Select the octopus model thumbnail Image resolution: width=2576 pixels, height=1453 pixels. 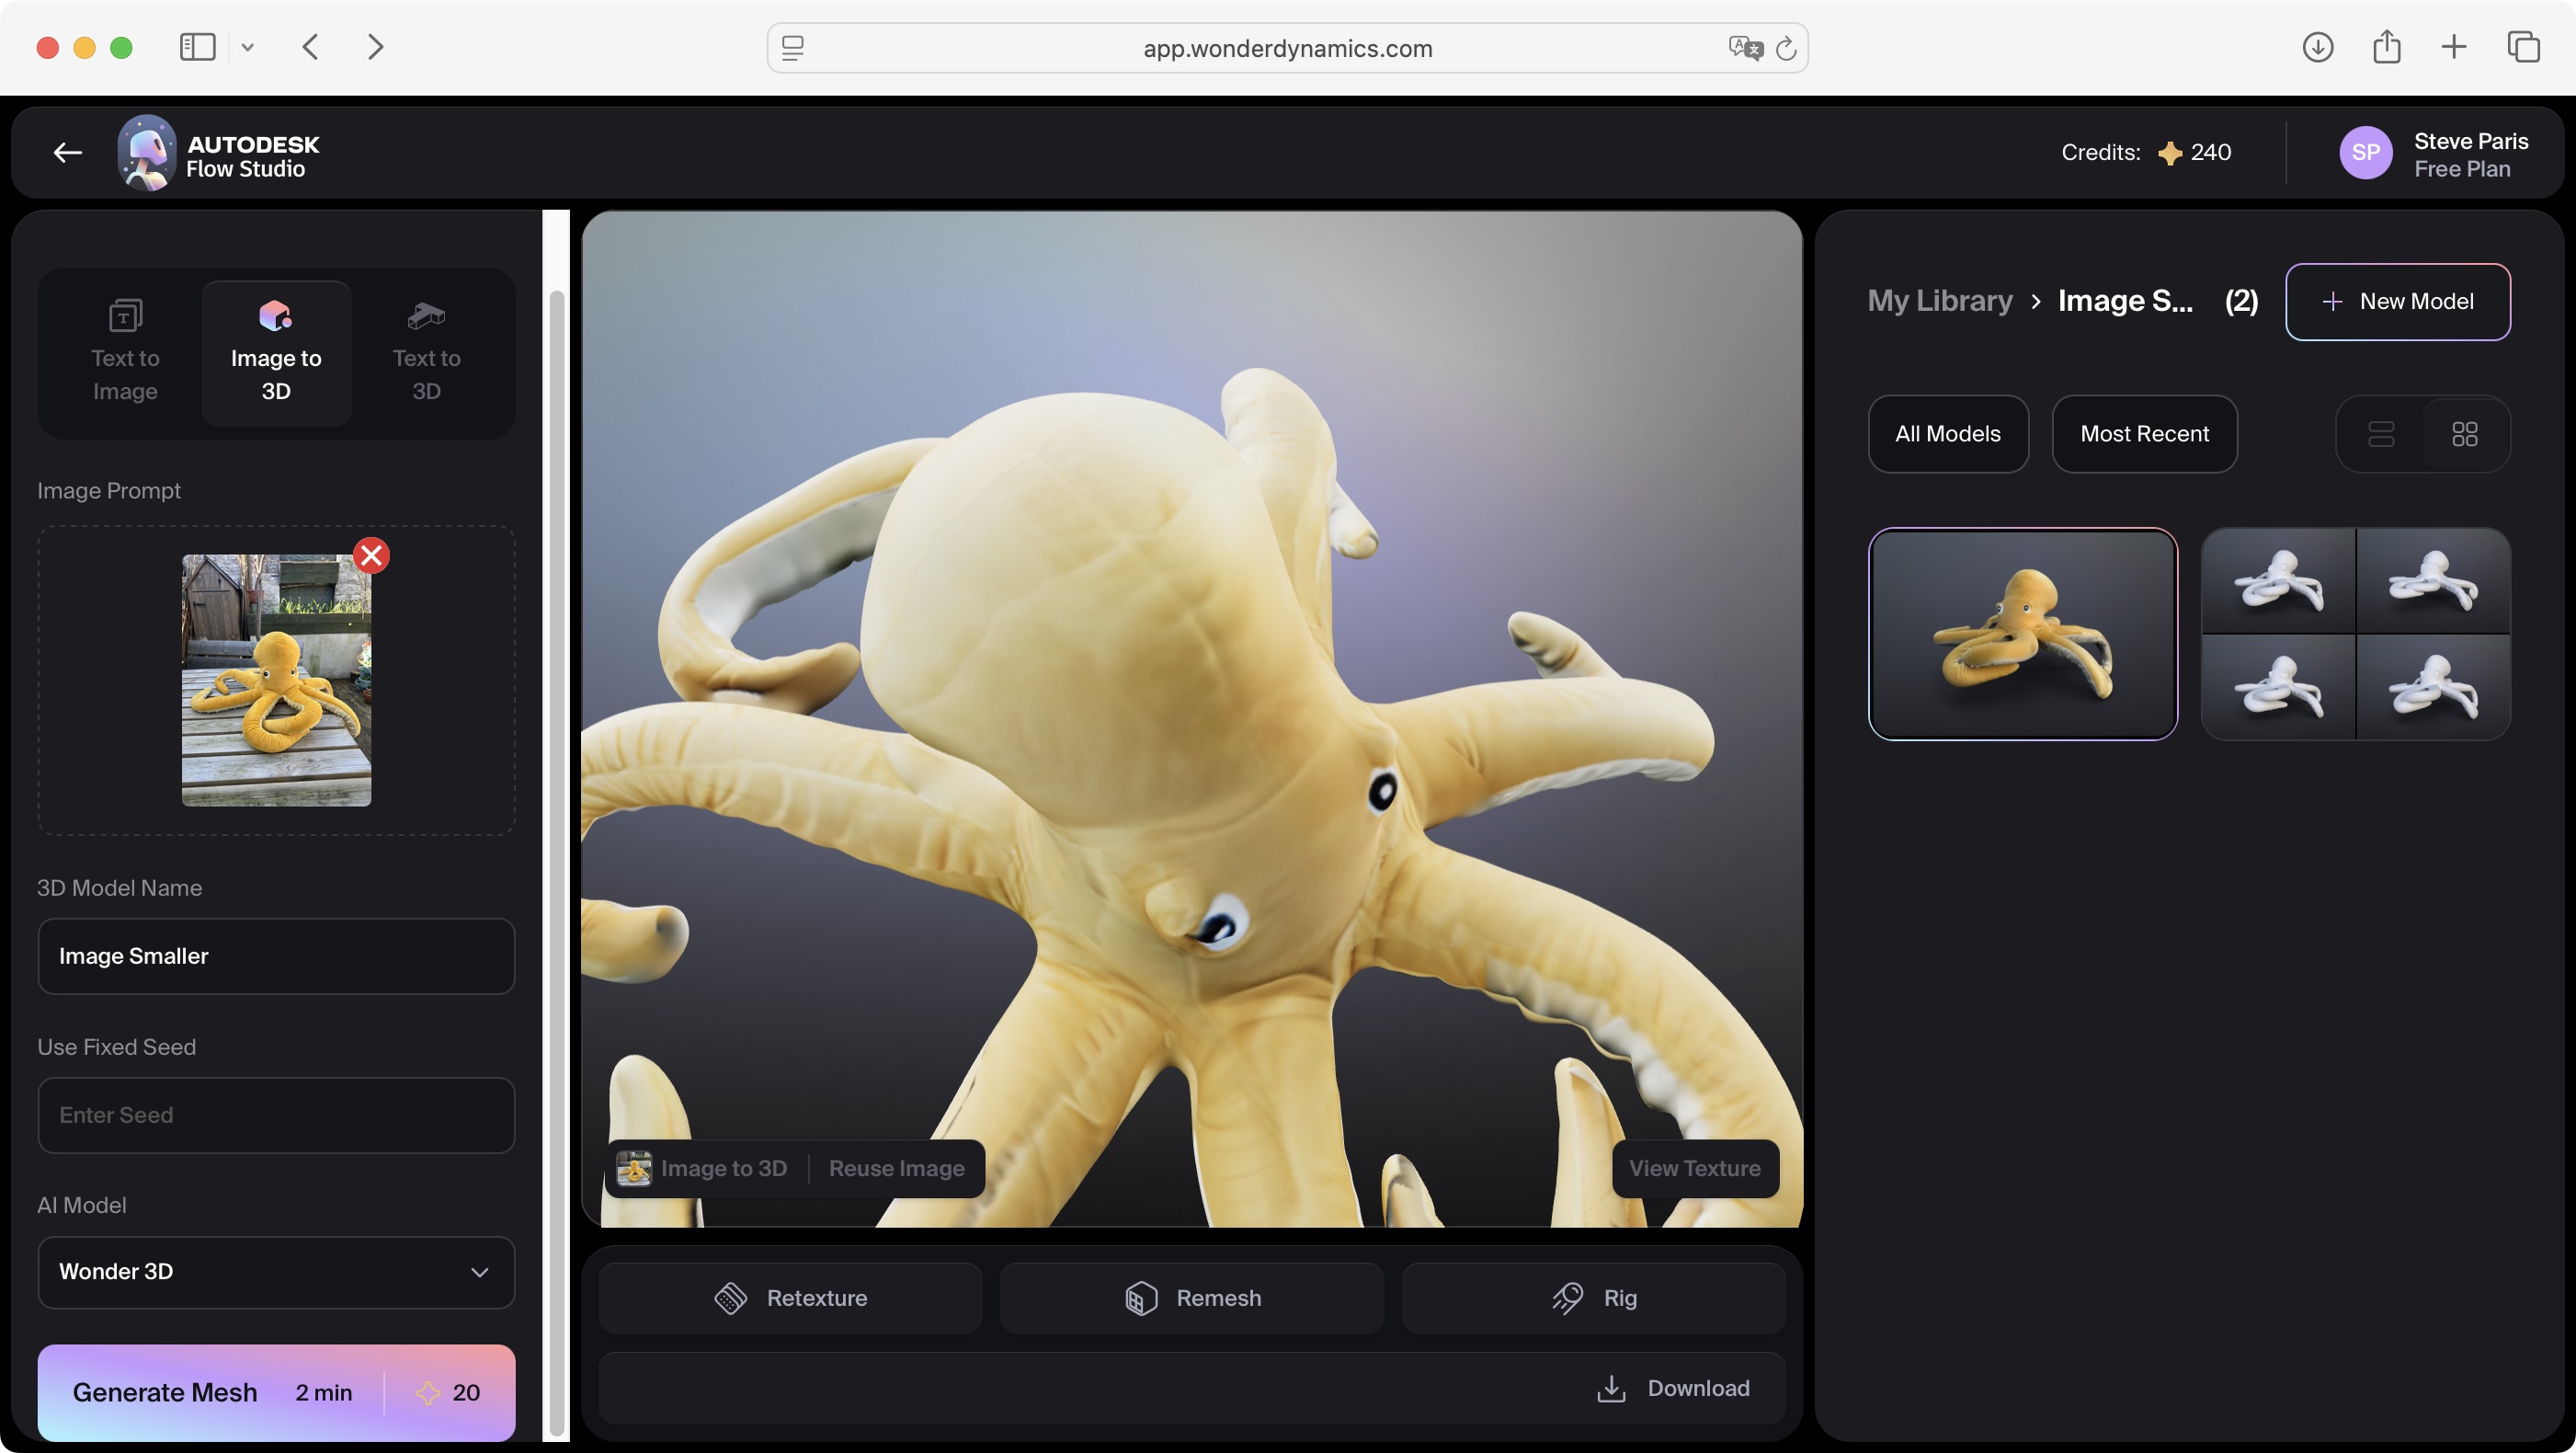(2022, 634)
